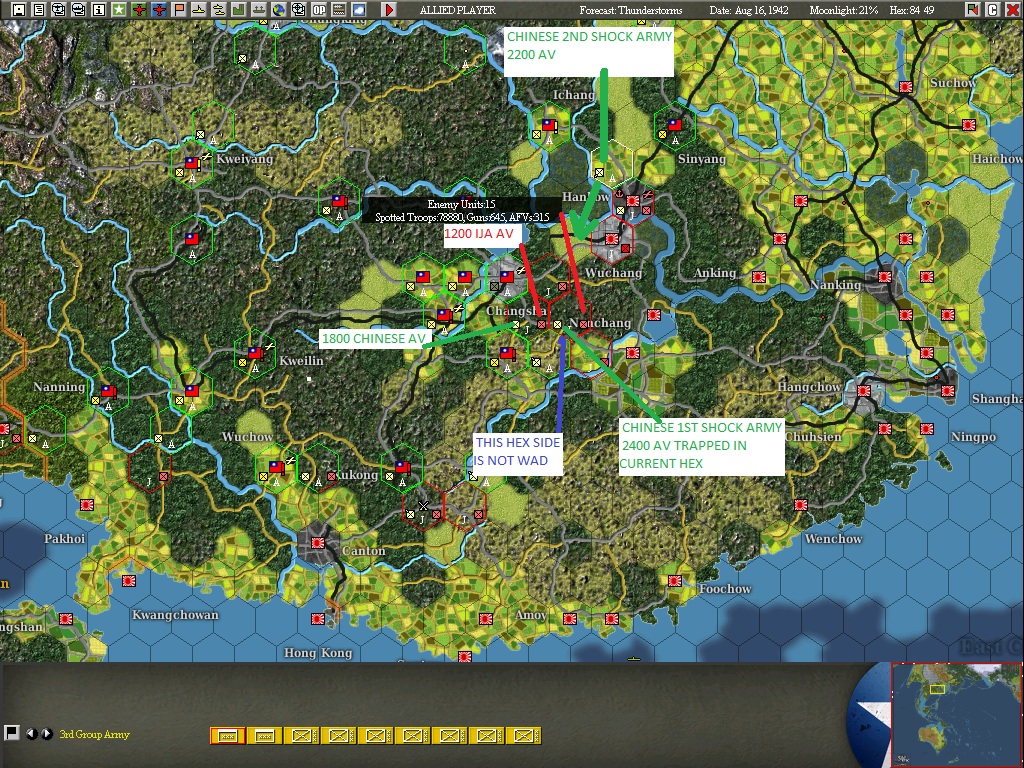This screenshot has height=768, width=1024.
Task: Click the Wuchow city label
Action: tap(248, 436)
